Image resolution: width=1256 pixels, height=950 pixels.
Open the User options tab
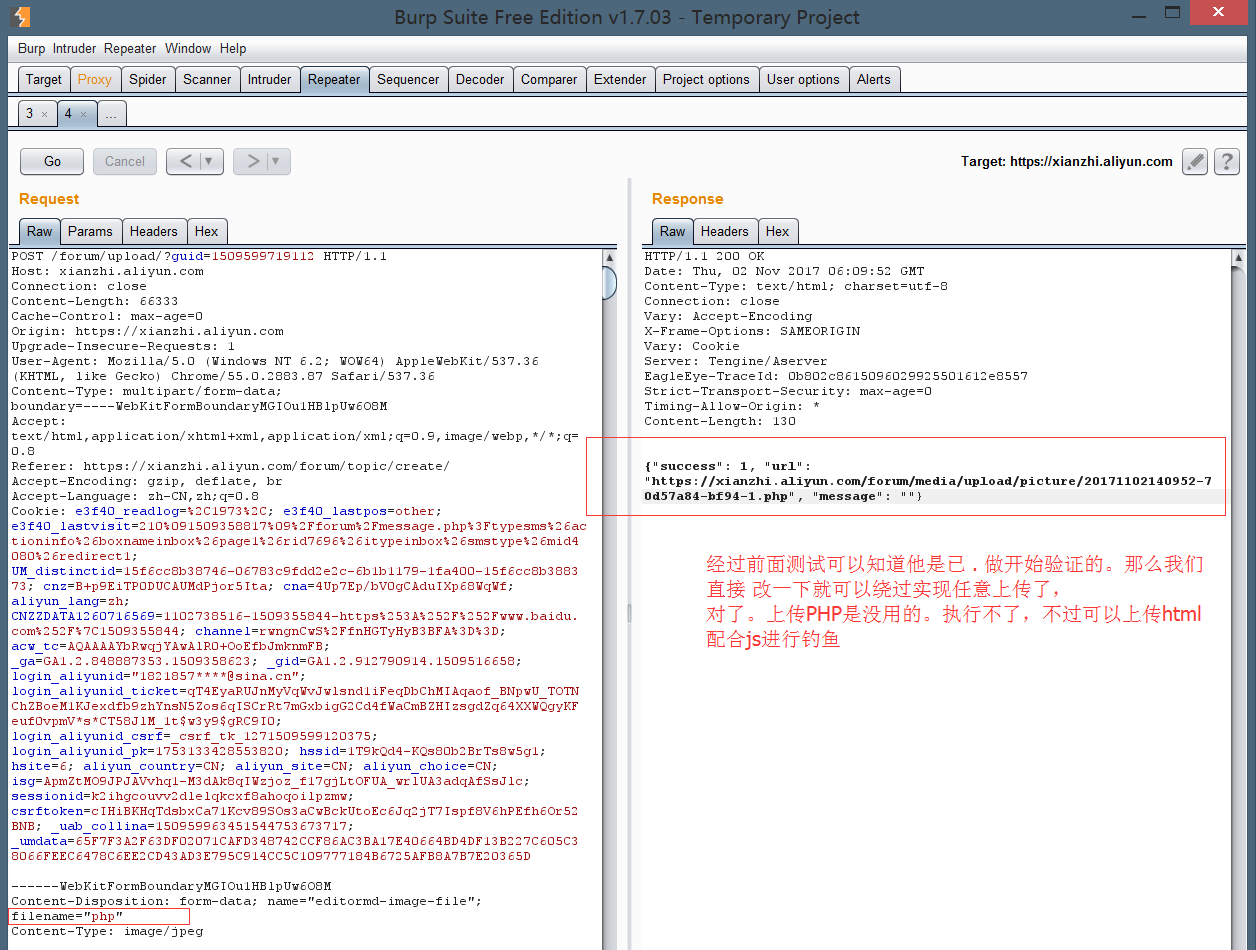803,80
